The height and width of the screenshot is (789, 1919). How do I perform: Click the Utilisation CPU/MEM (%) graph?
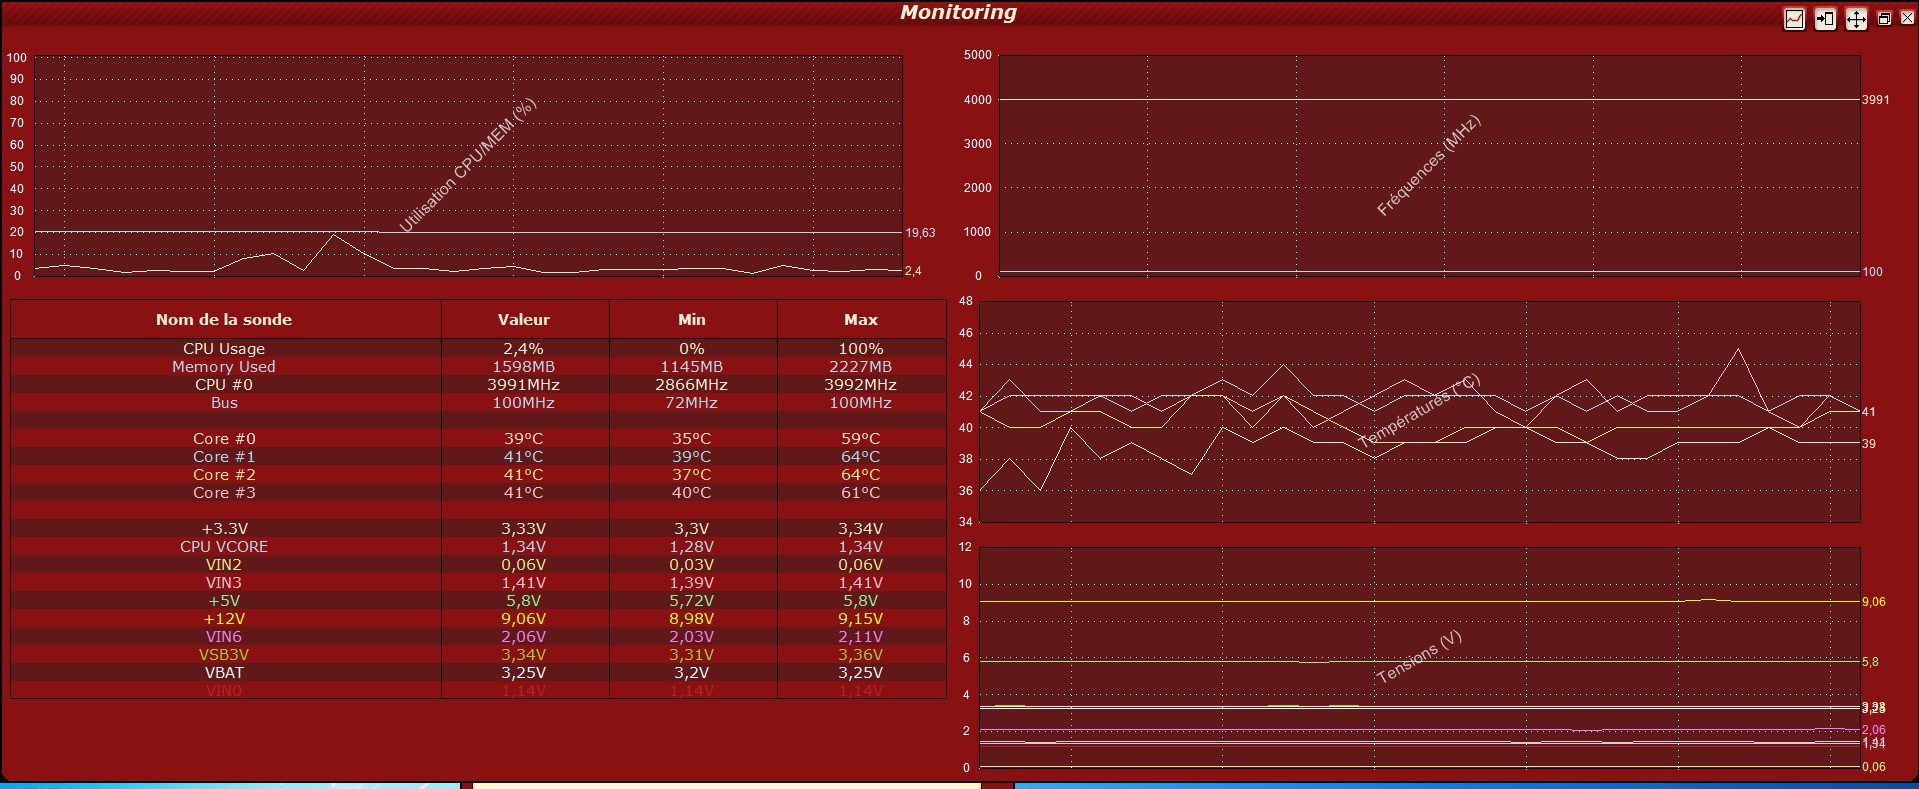pyautogui.click(x=468, y=166)
